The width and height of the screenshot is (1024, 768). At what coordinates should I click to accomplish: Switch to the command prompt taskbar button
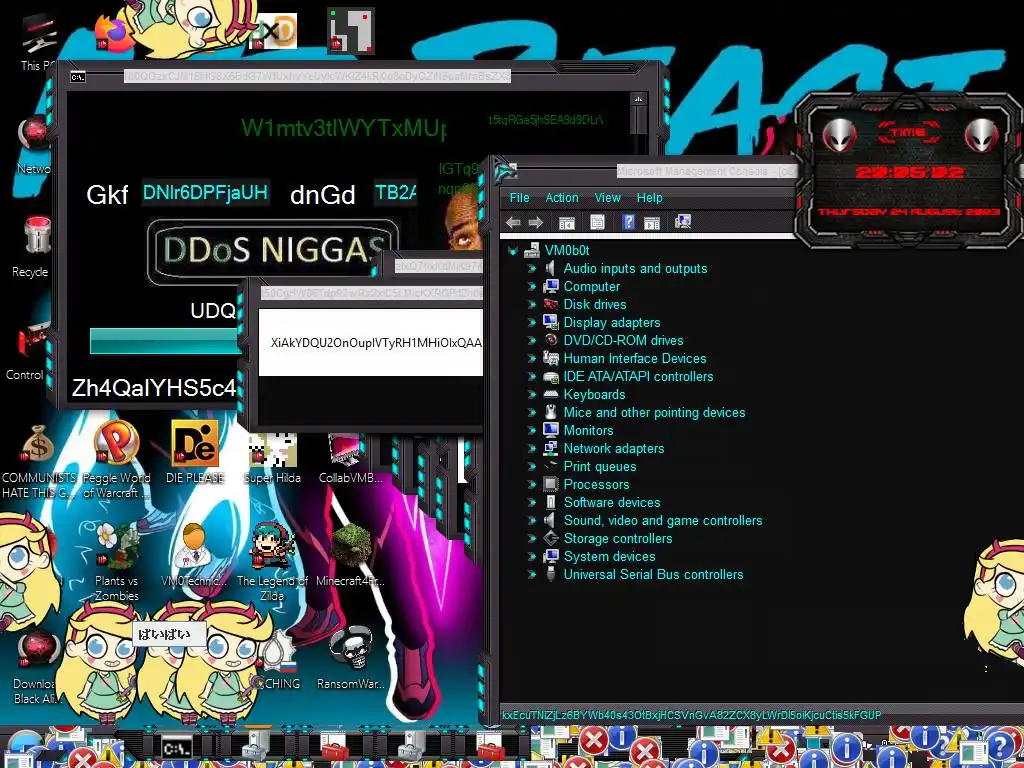coord(177,747)
